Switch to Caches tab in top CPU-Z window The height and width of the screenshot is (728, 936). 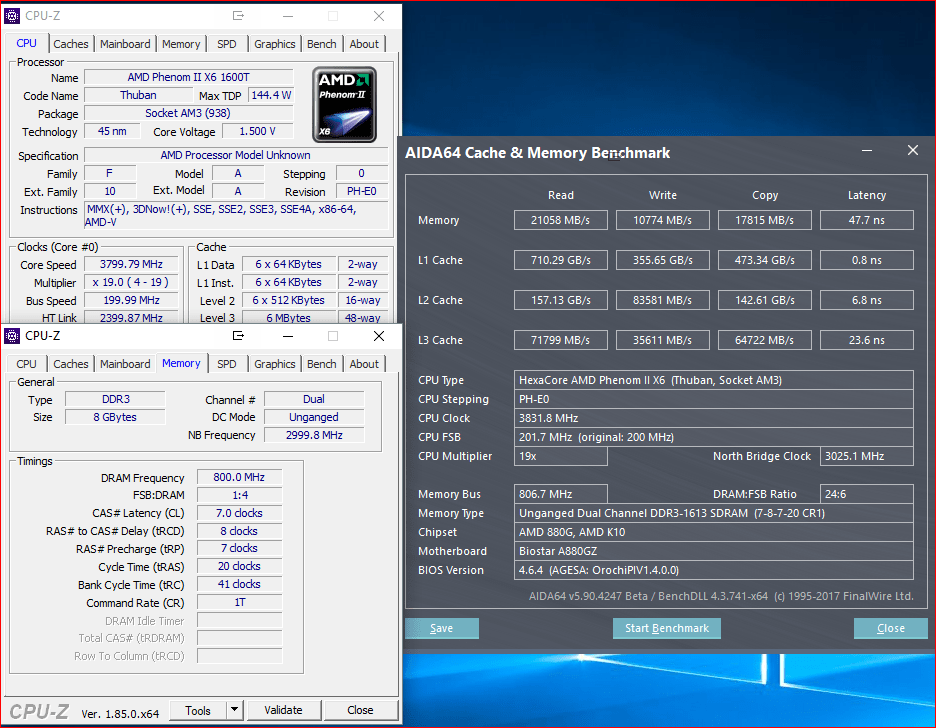[70, 44]
